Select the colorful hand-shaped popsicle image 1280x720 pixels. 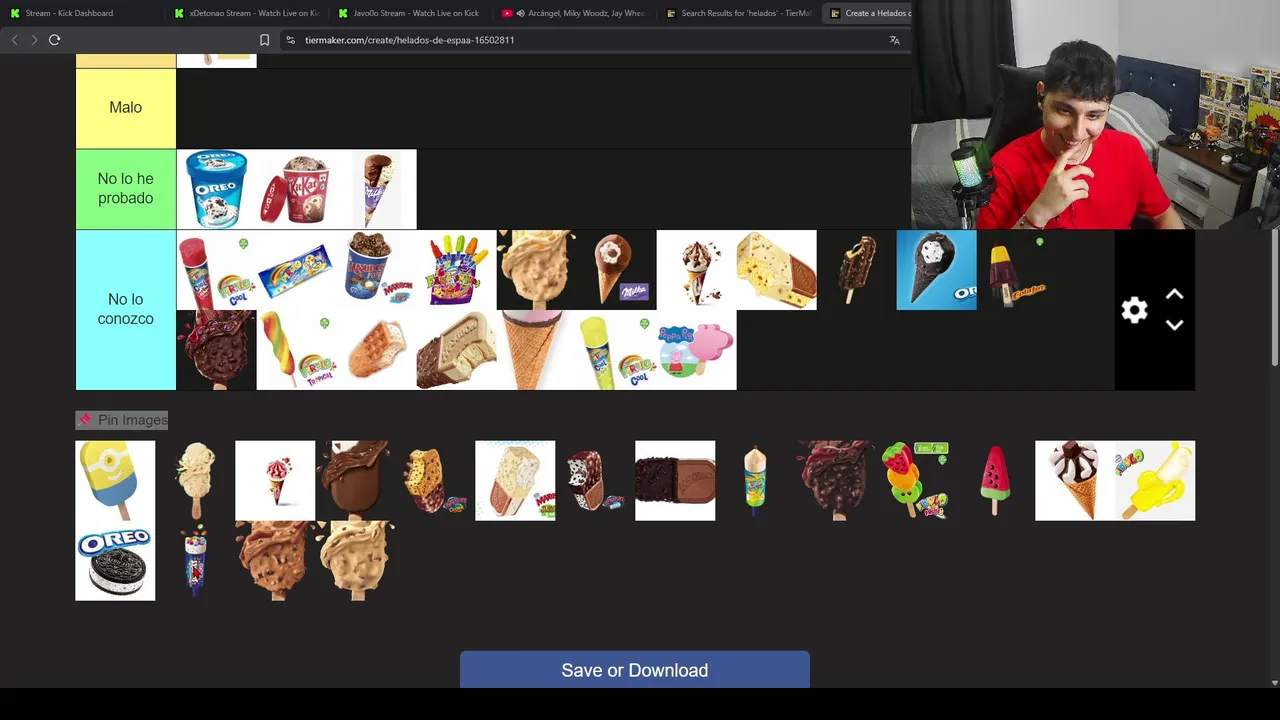point(457,270)
